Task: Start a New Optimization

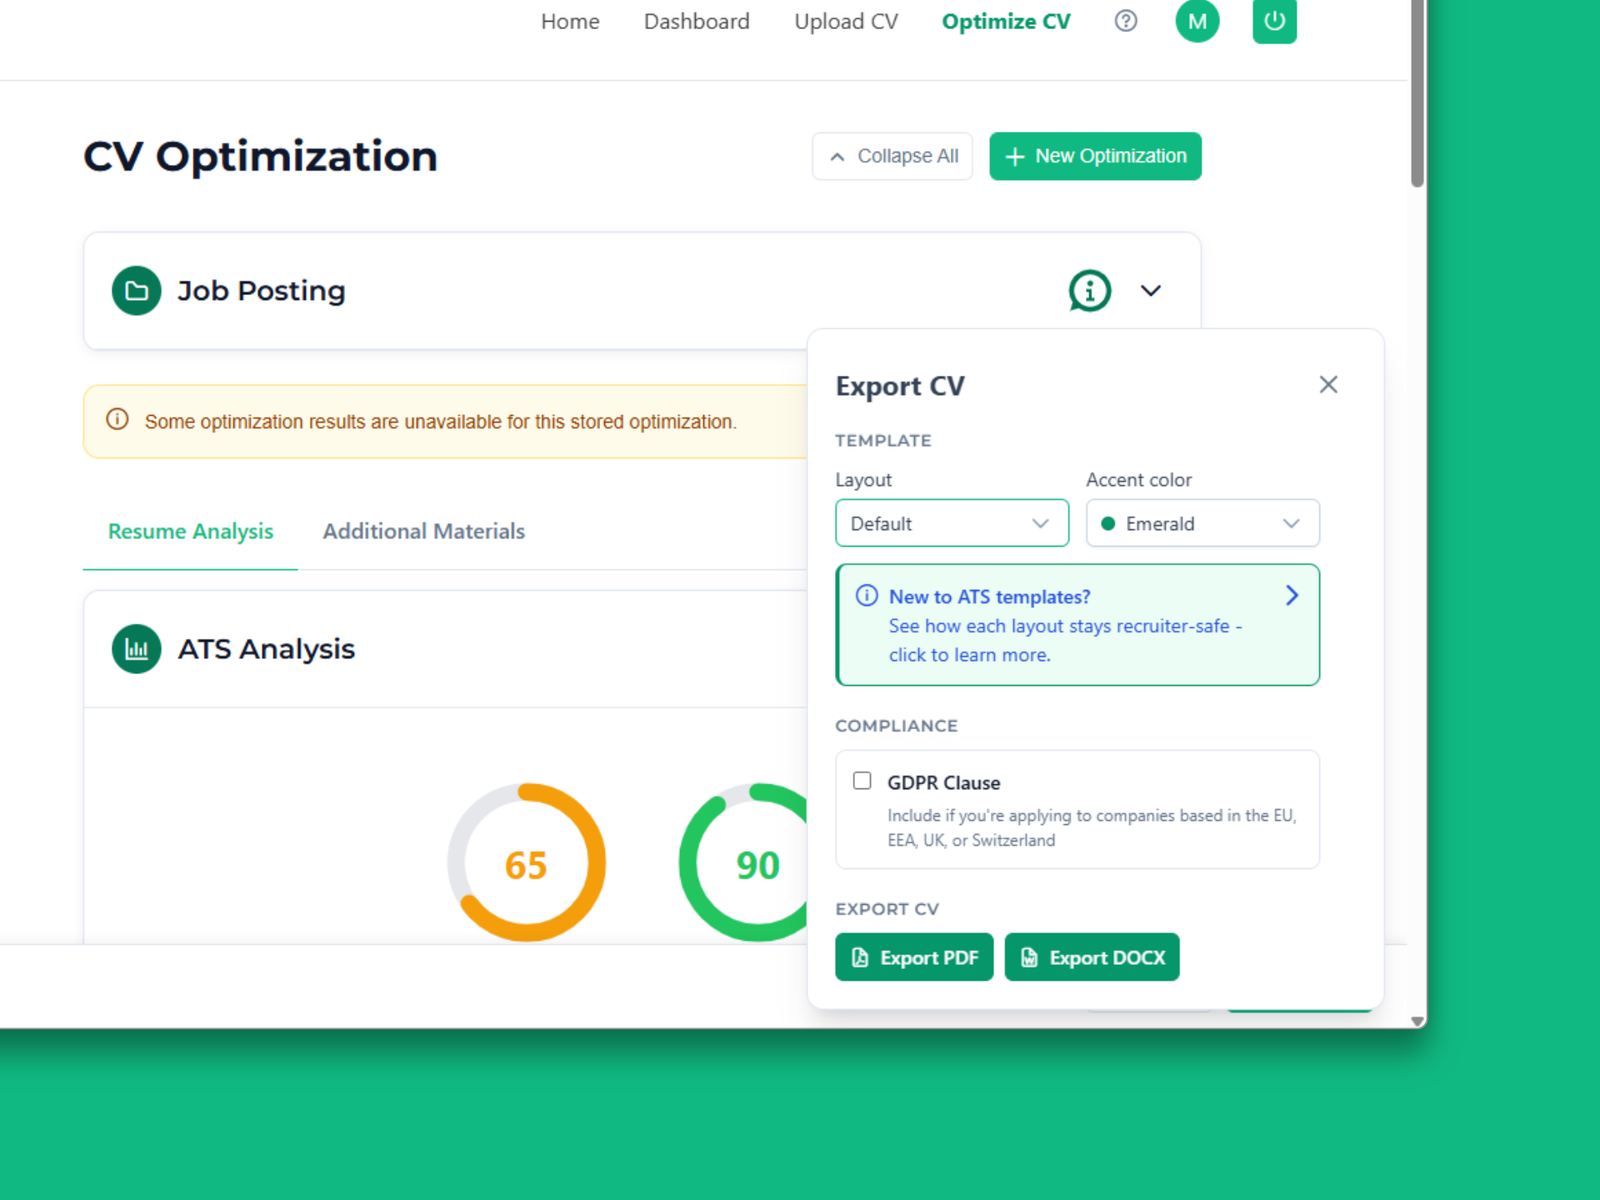Action: tap(1095, 157)
